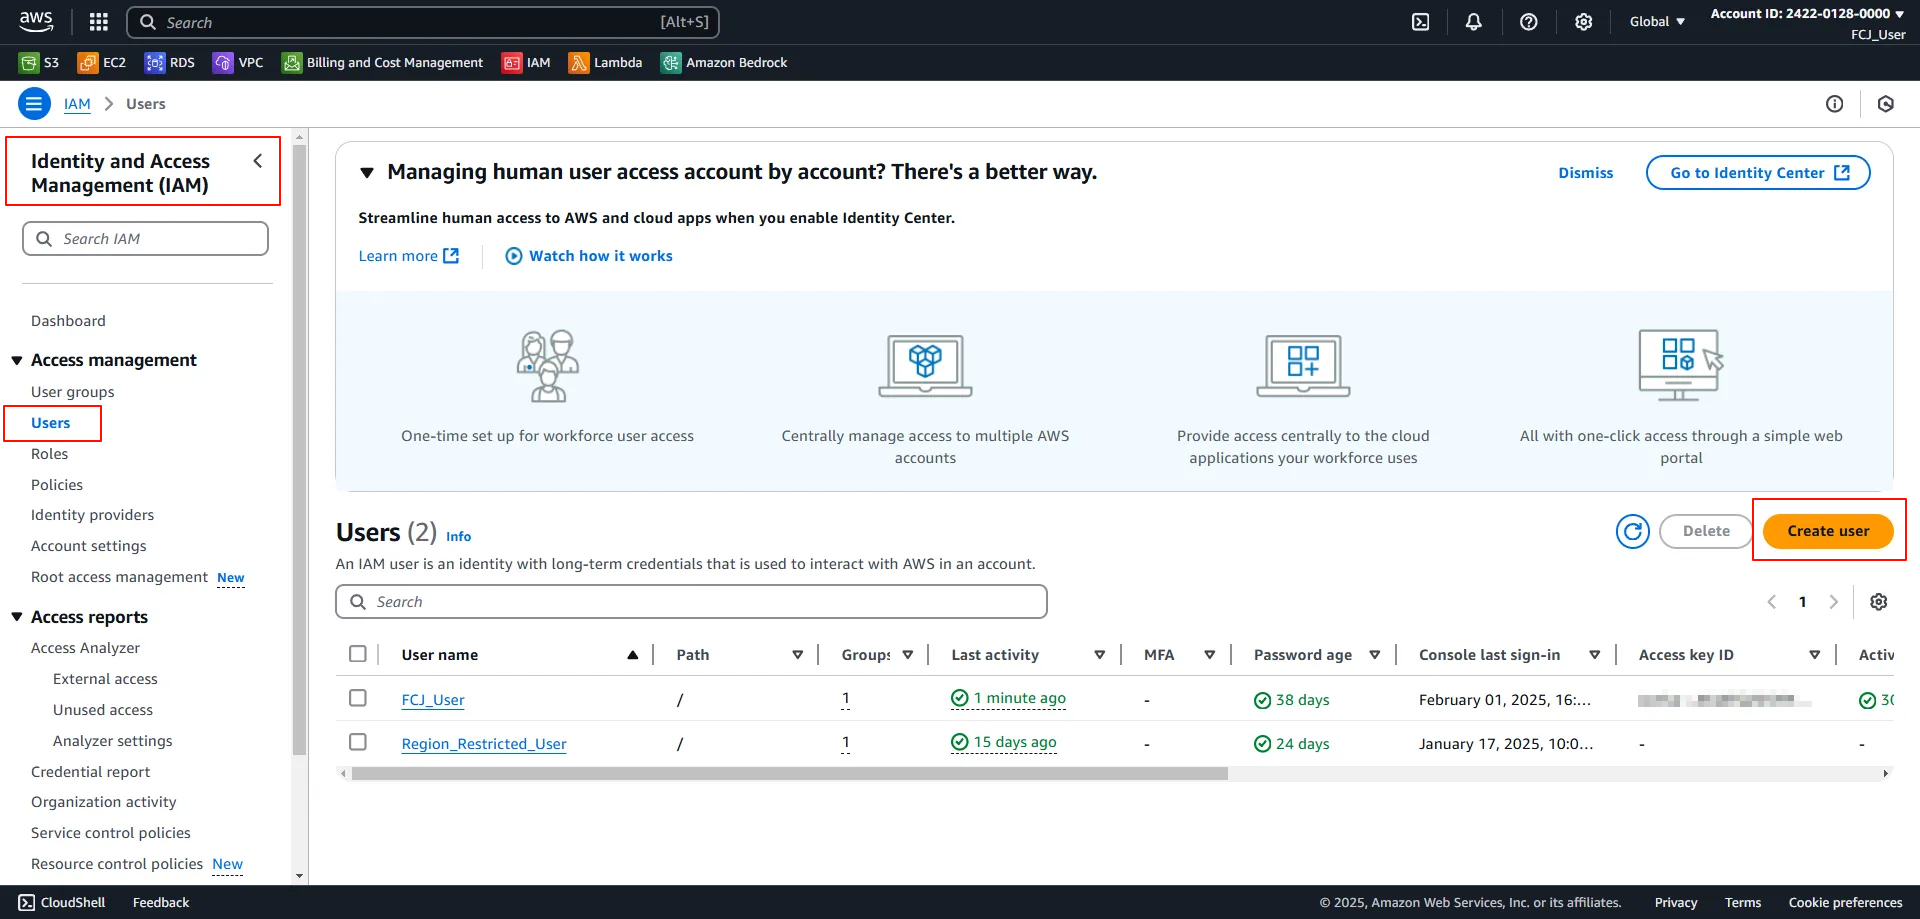The width and height of the screenshot is (1920, 919).
Task: Click the sidebar vertical scrollbar
Action: (299, 450)
